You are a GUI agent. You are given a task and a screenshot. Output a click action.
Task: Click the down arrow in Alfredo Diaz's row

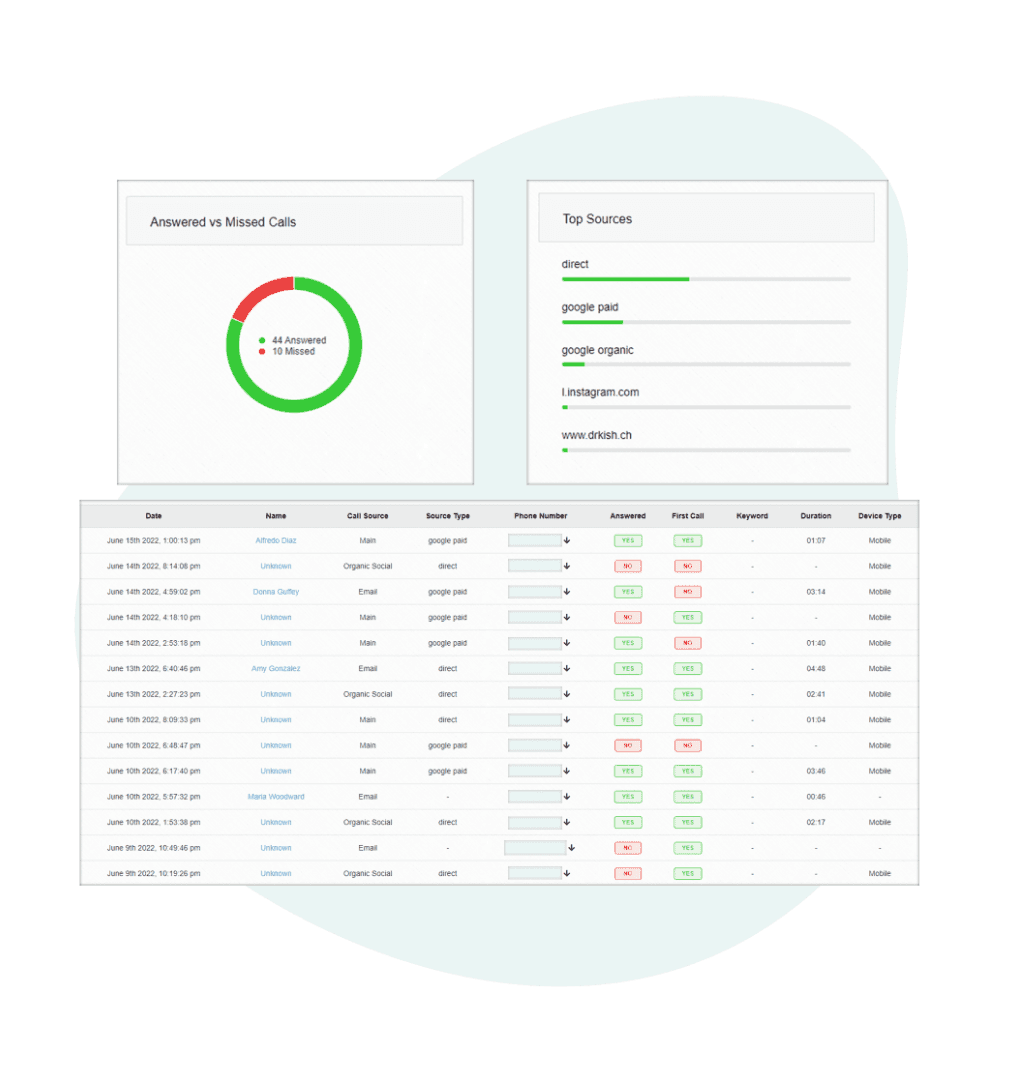pos(567,541)
